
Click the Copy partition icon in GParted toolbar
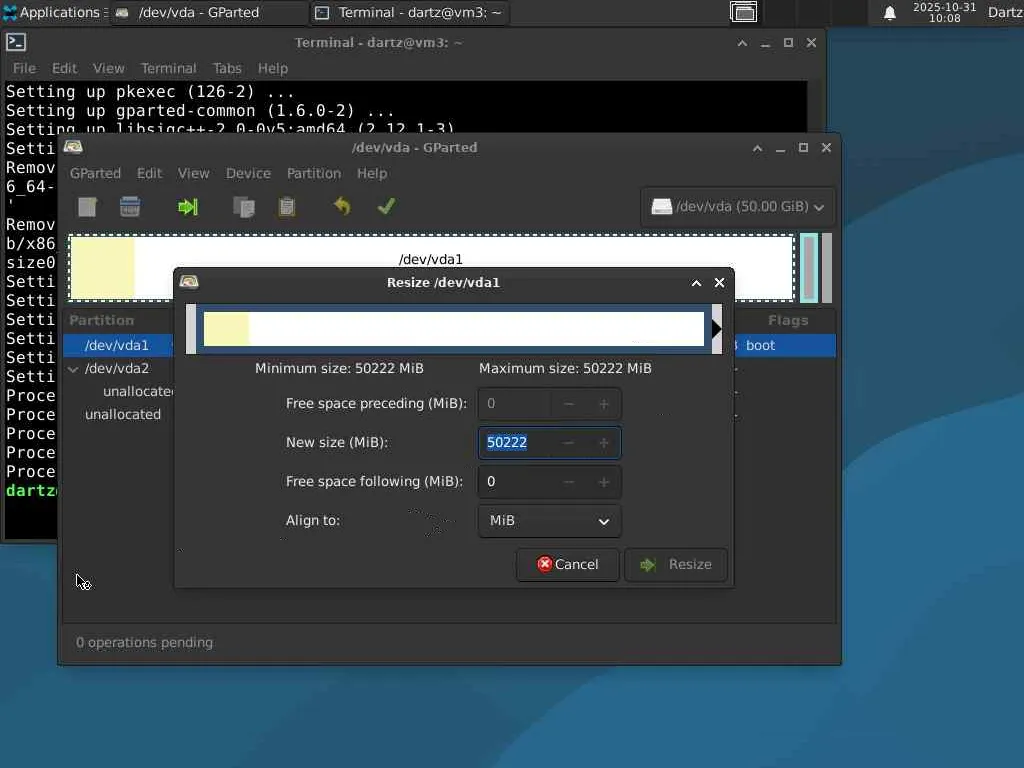[x=244, y=207]
